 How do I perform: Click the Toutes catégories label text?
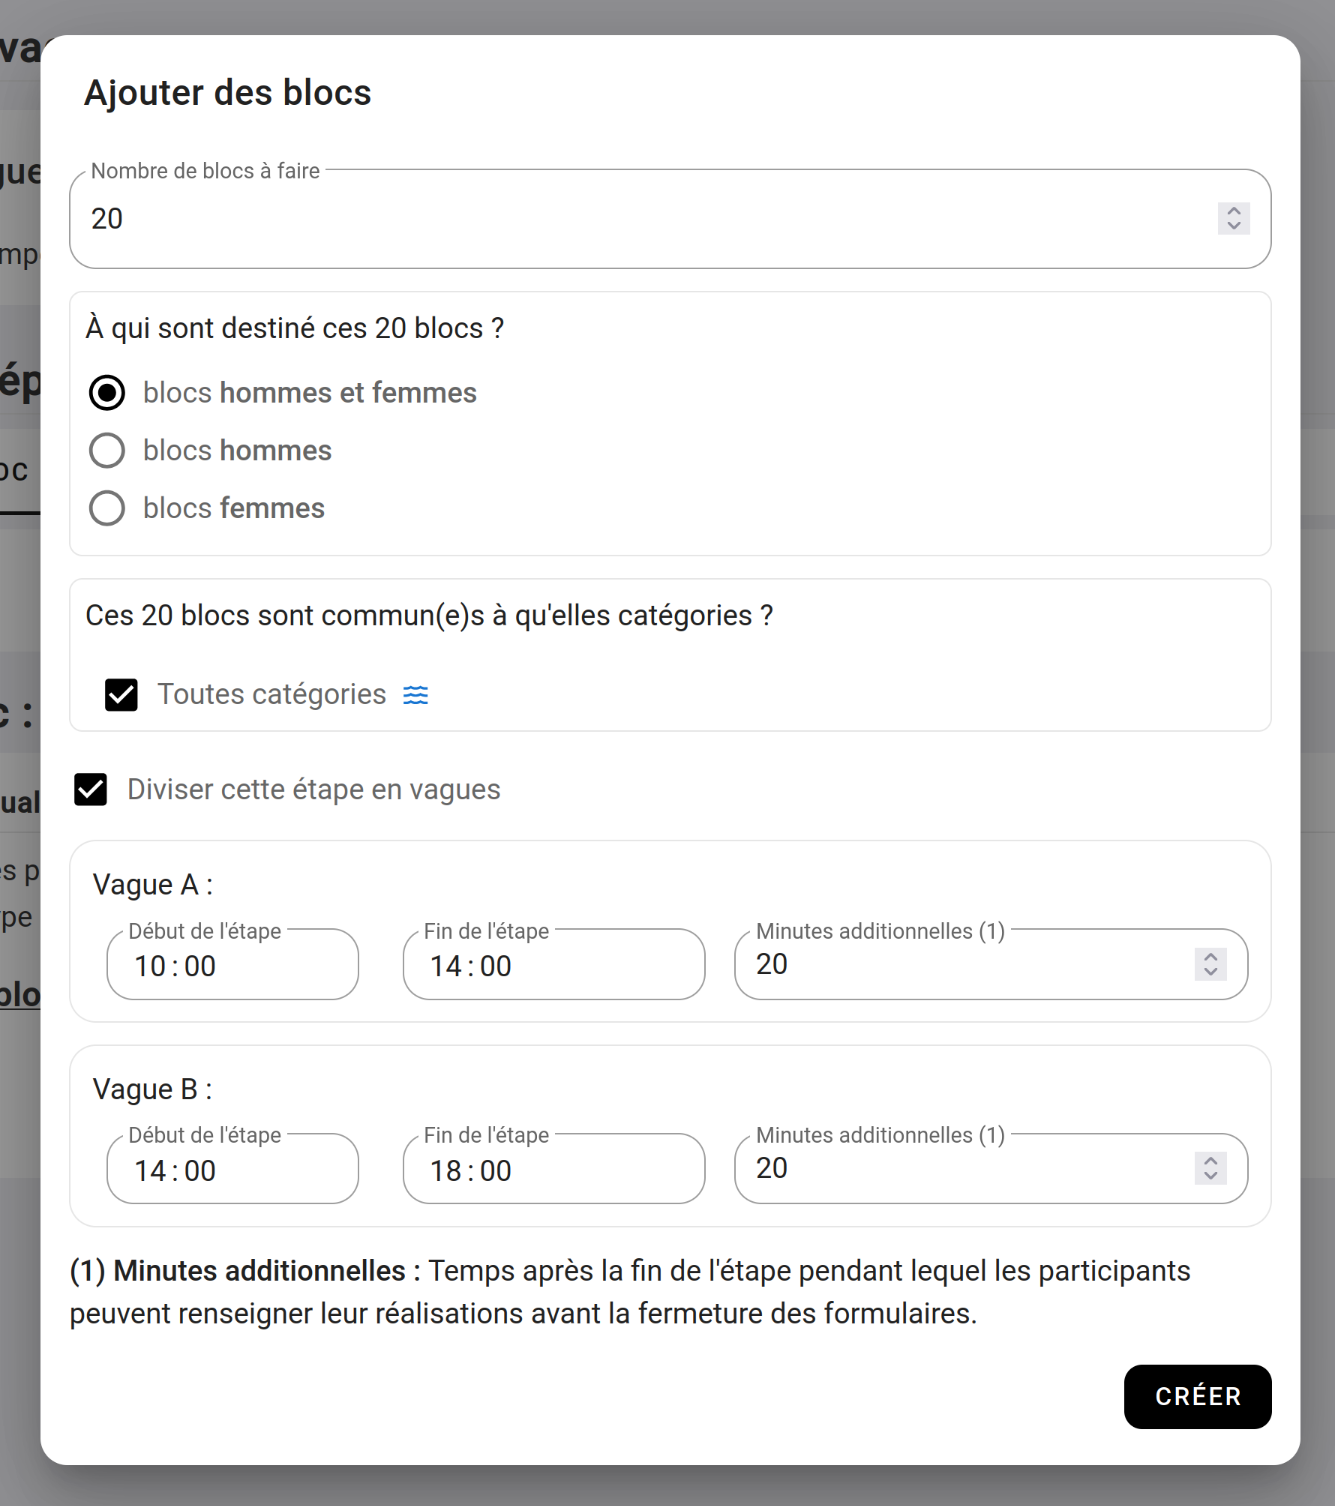(x=271, y=695)
